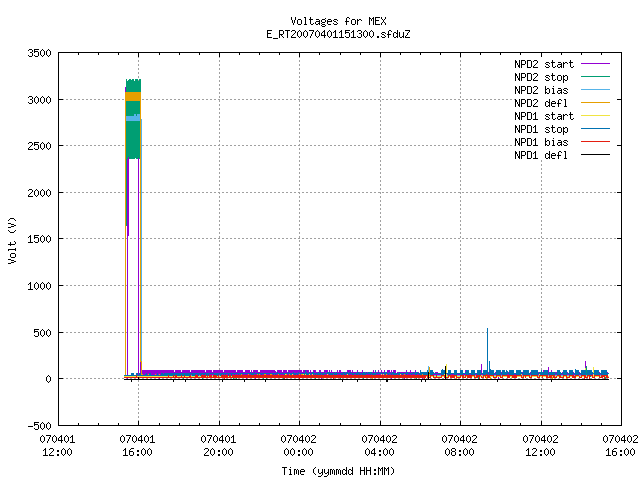Image resolution: width=640 pixels, height=480 pixels.
Task: Click the blue NPD1 stop legend line
Action: coord(596,129)
